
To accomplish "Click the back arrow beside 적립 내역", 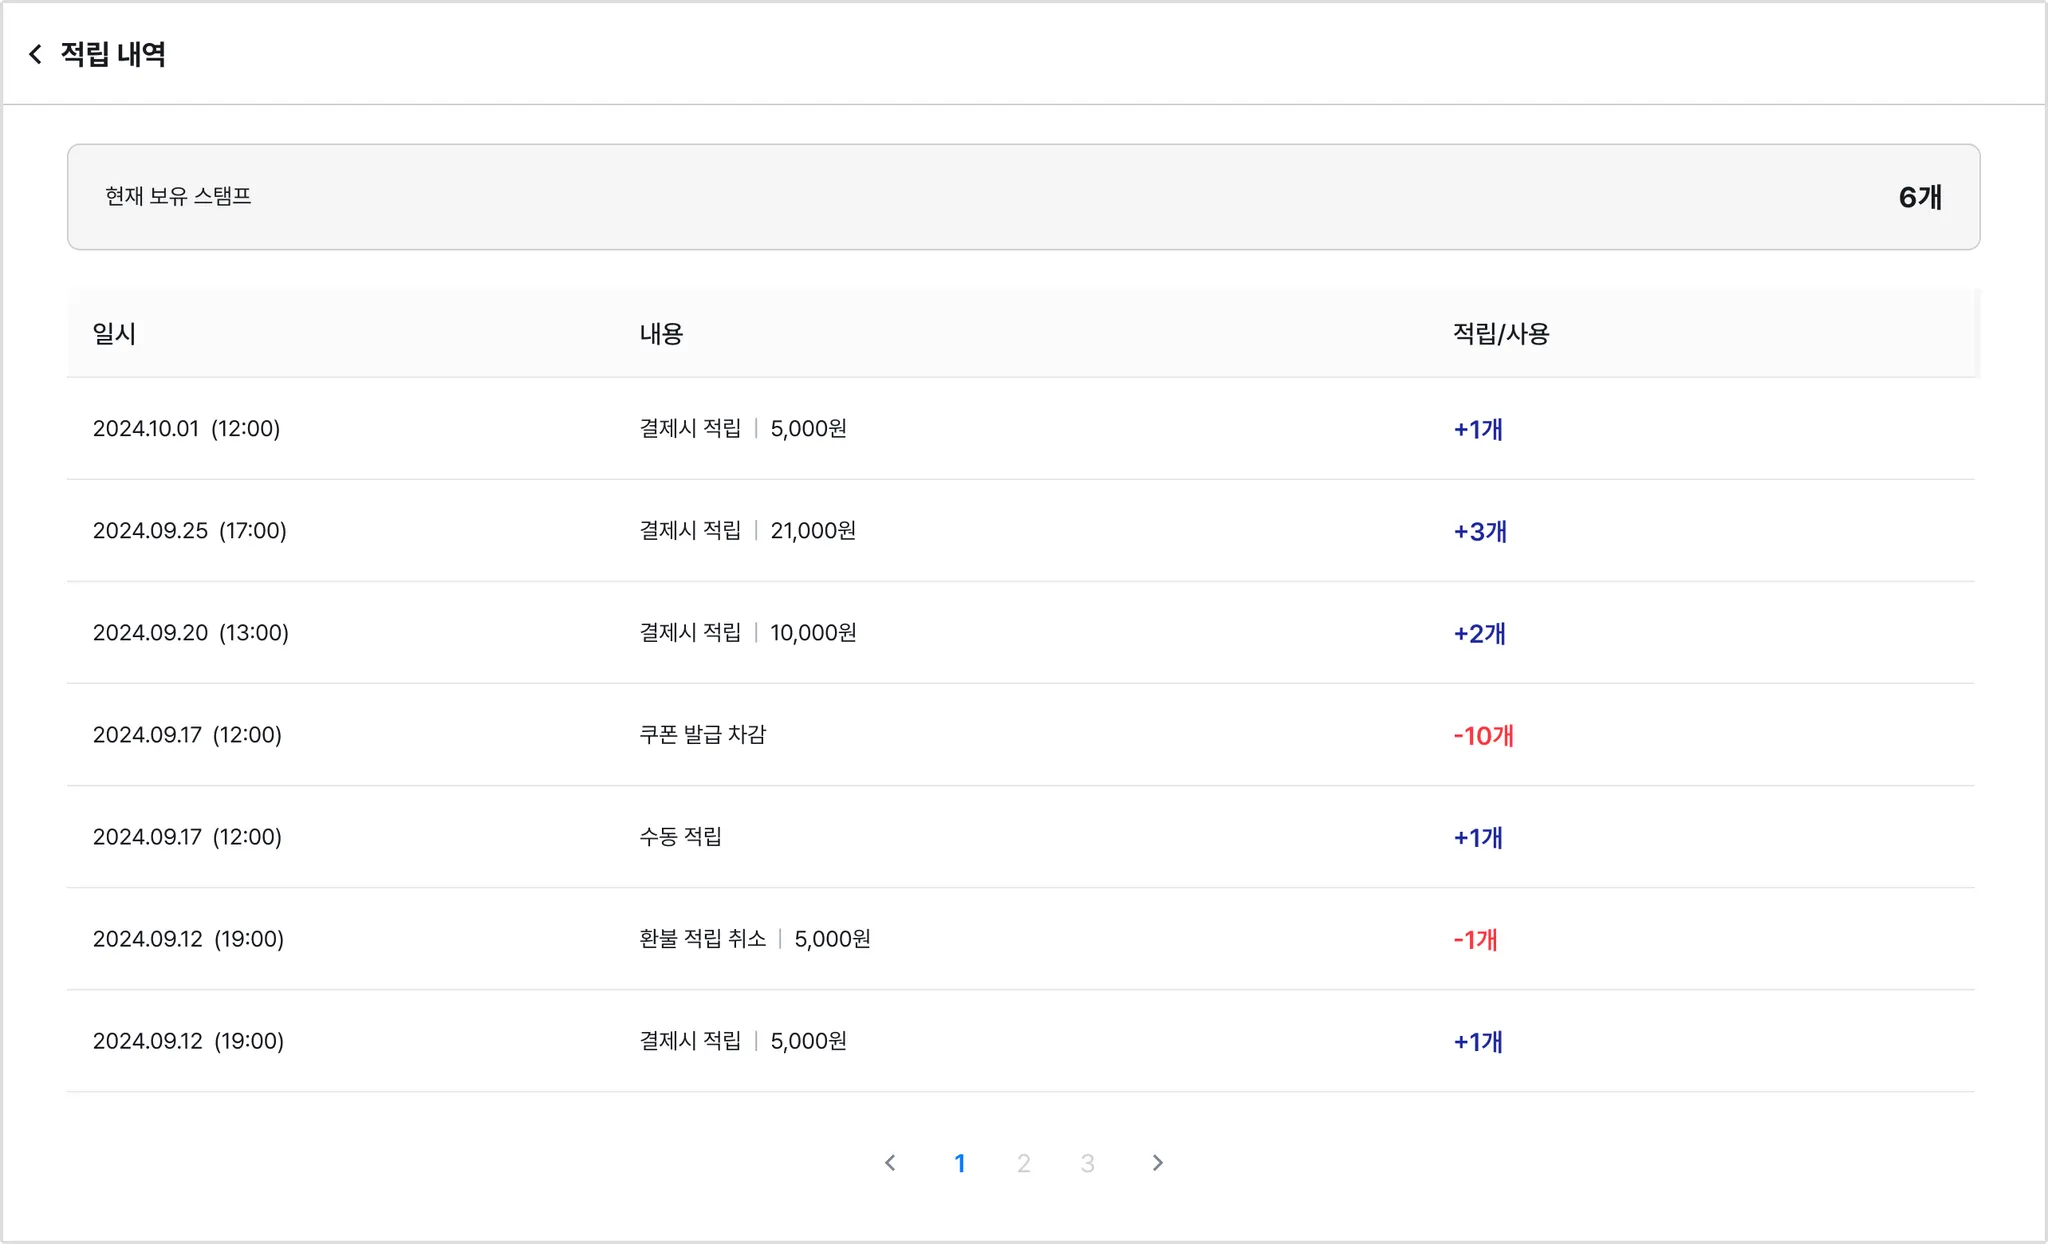I will click(36, 54).
